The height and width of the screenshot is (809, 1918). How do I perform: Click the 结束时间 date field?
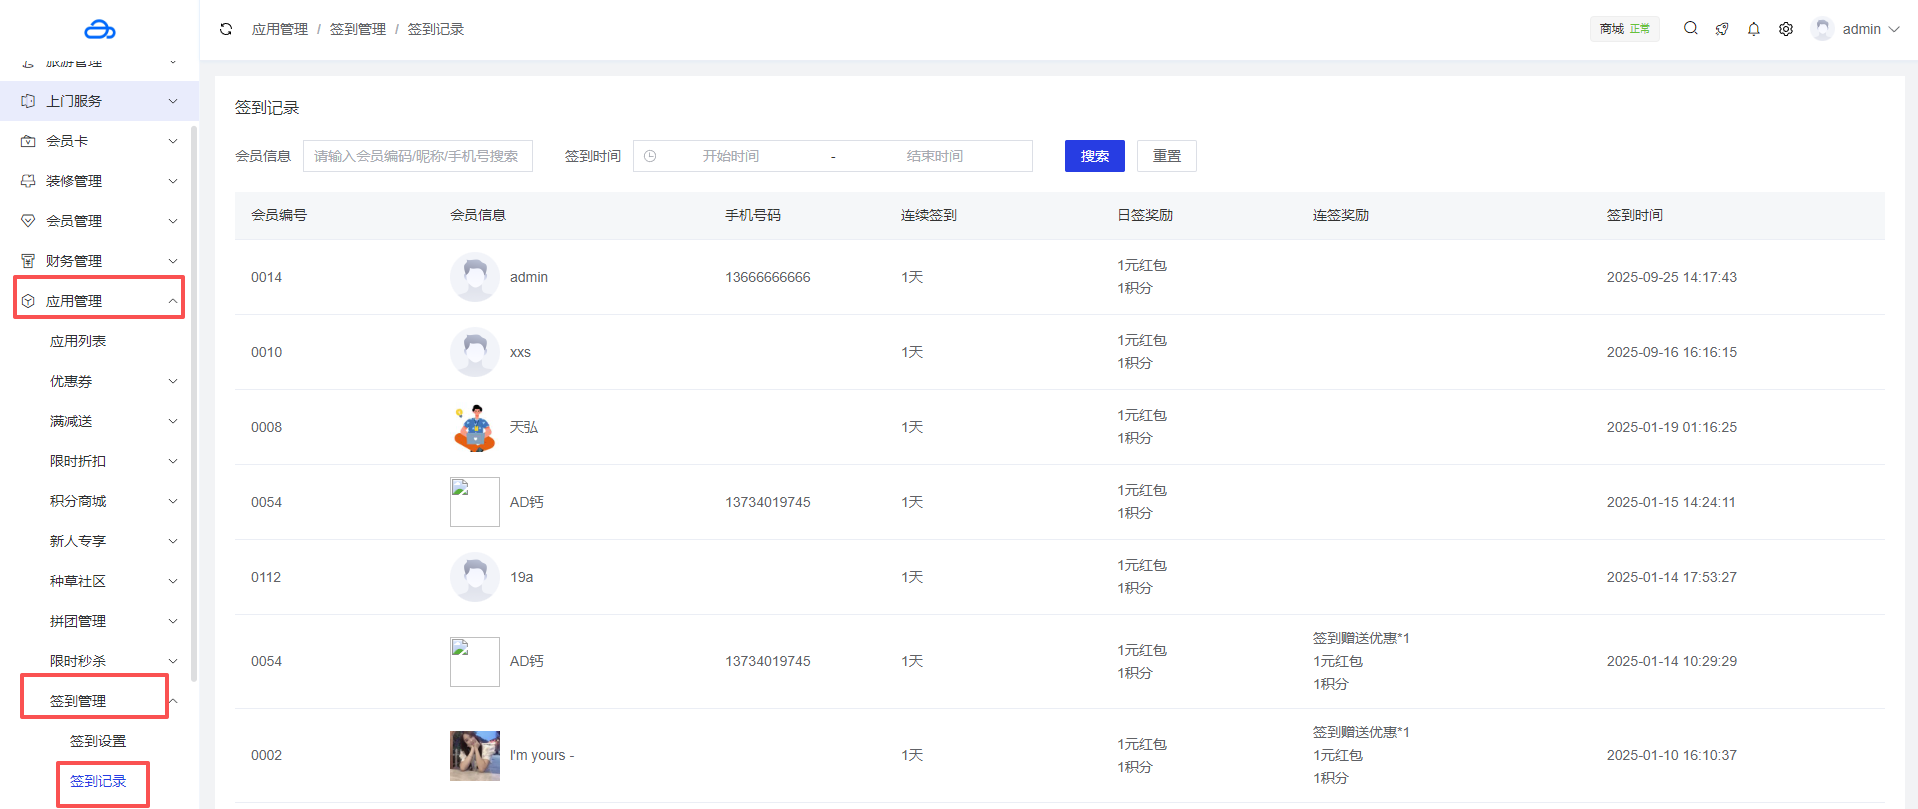pos(934,156)
